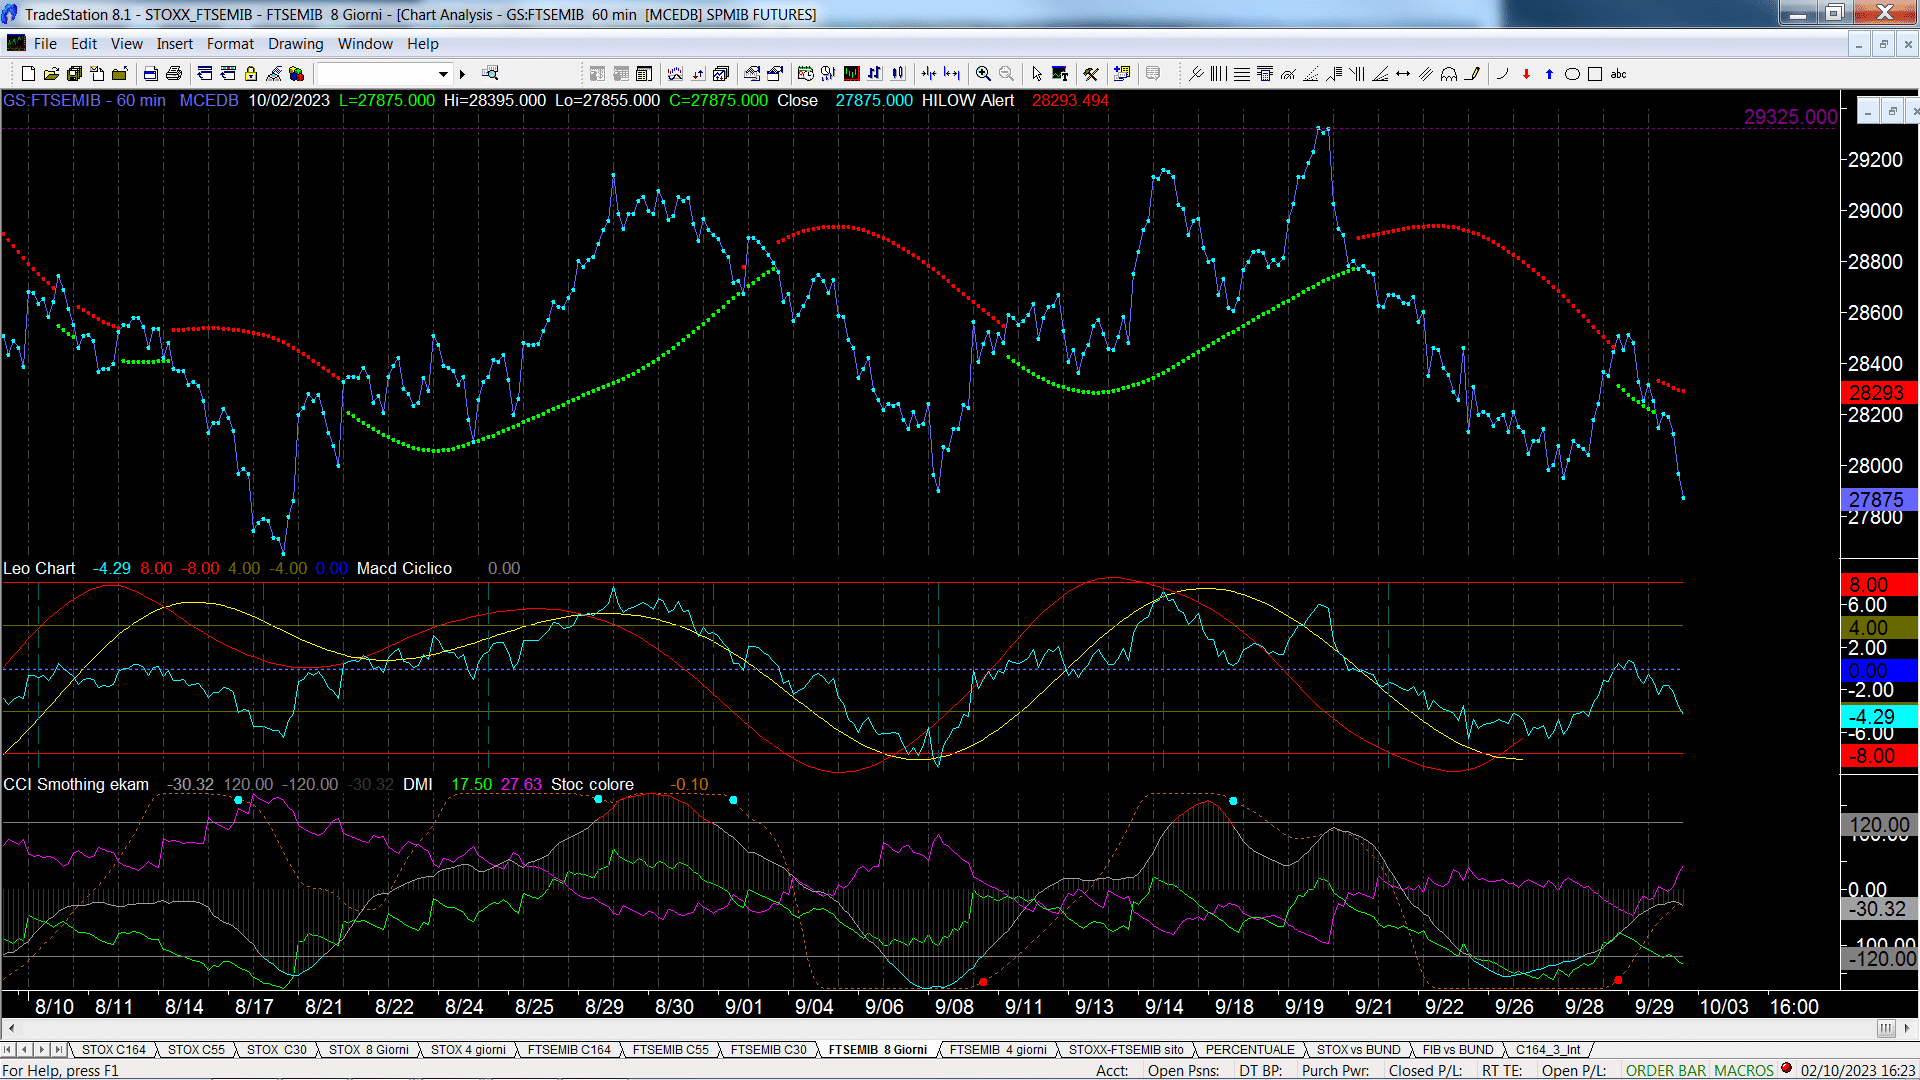
Task: Click the New document icon
Action: click(x=28, y=74)
